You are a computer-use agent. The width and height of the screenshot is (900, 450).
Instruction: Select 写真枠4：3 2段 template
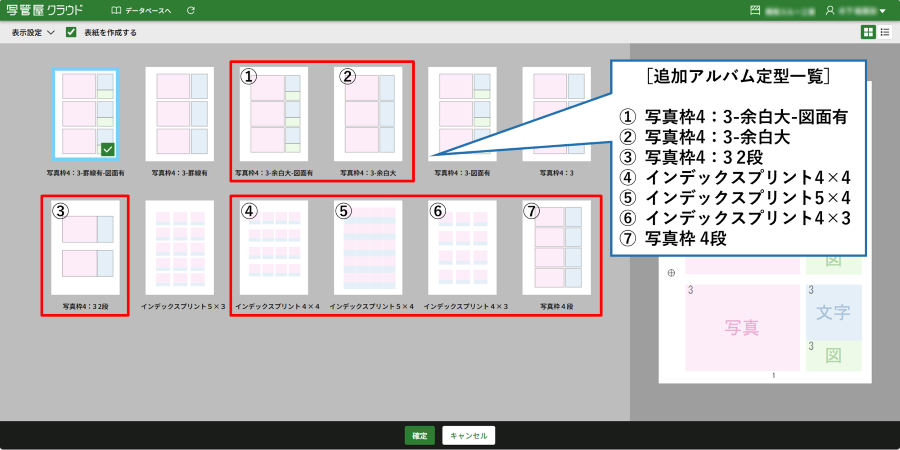coord(85,249)
